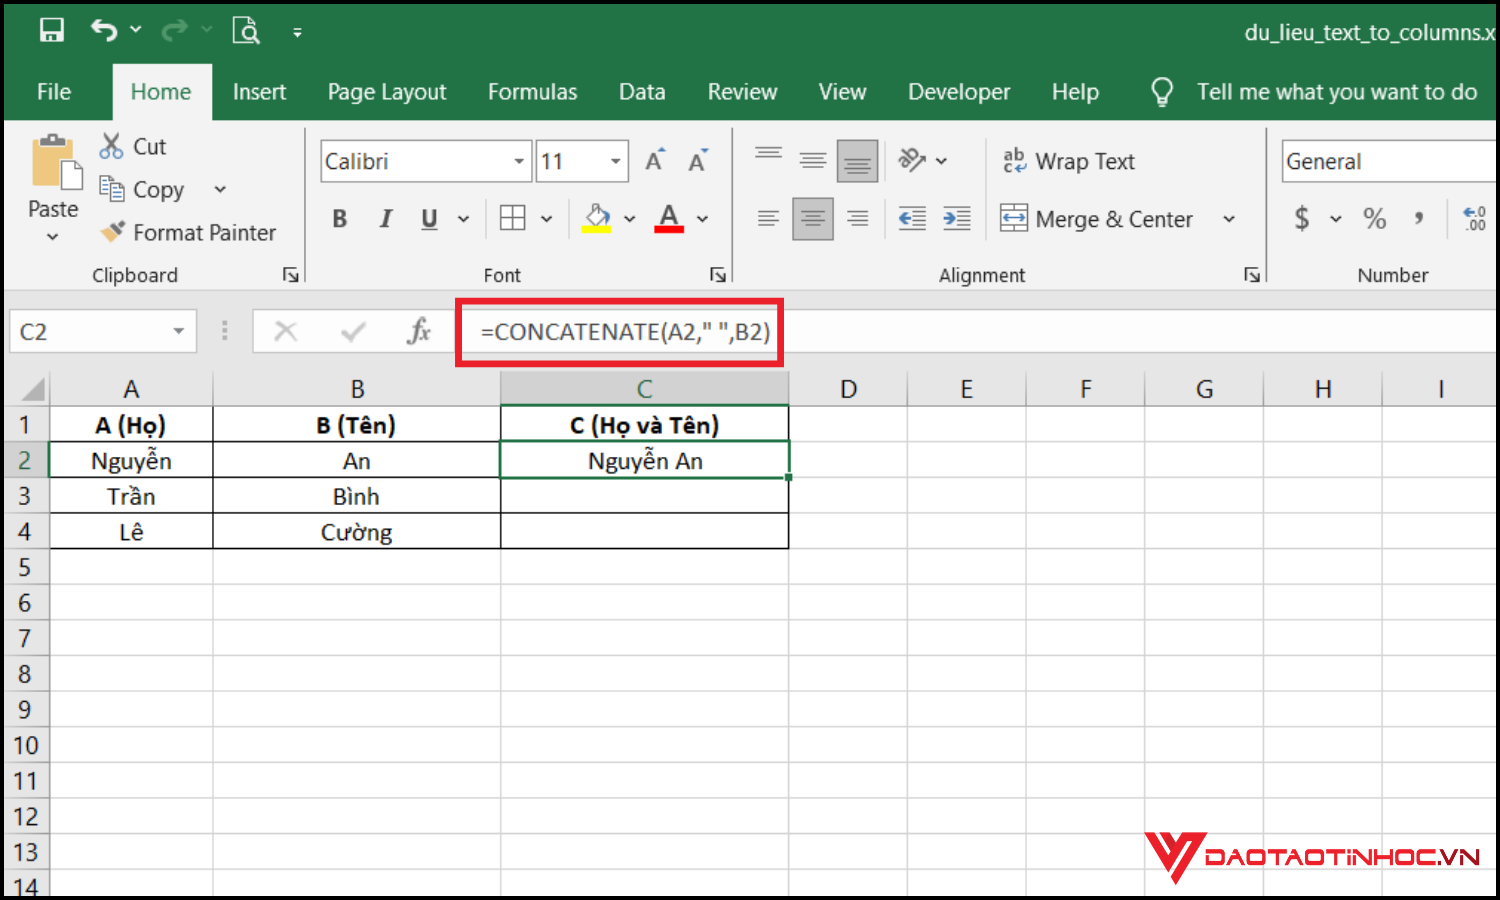
Task: Apply cell borders icon
Action: [x=513, y=218]
